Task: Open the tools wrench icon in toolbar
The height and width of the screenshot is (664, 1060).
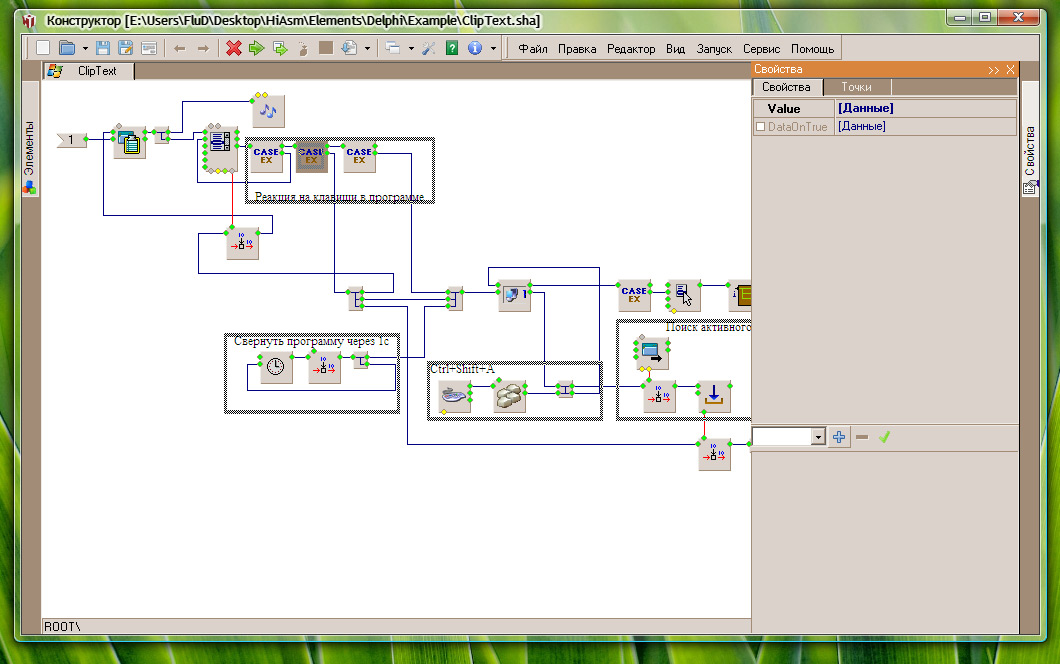Action: (429, 48)
